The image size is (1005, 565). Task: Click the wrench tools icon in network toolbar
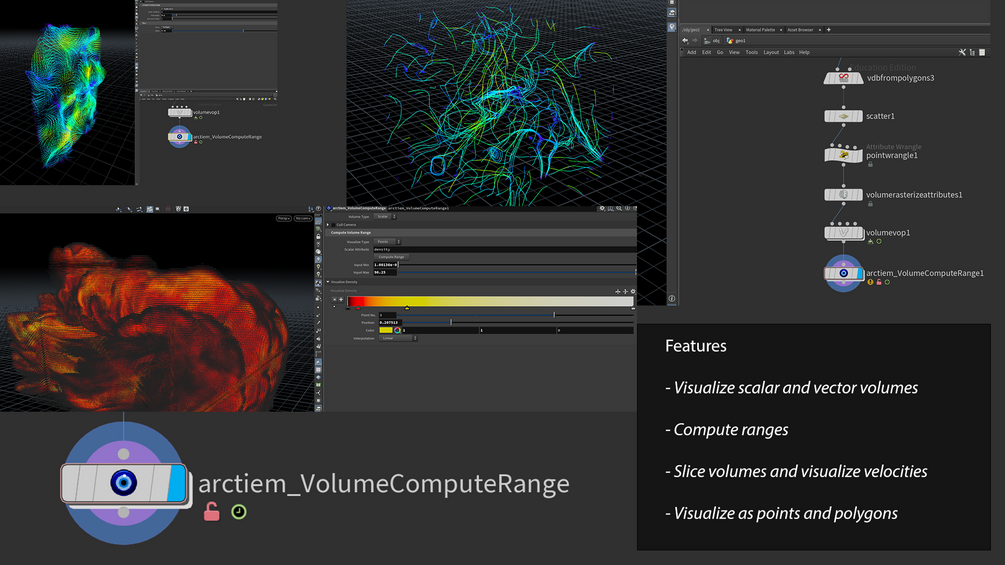tap(962, 53)
